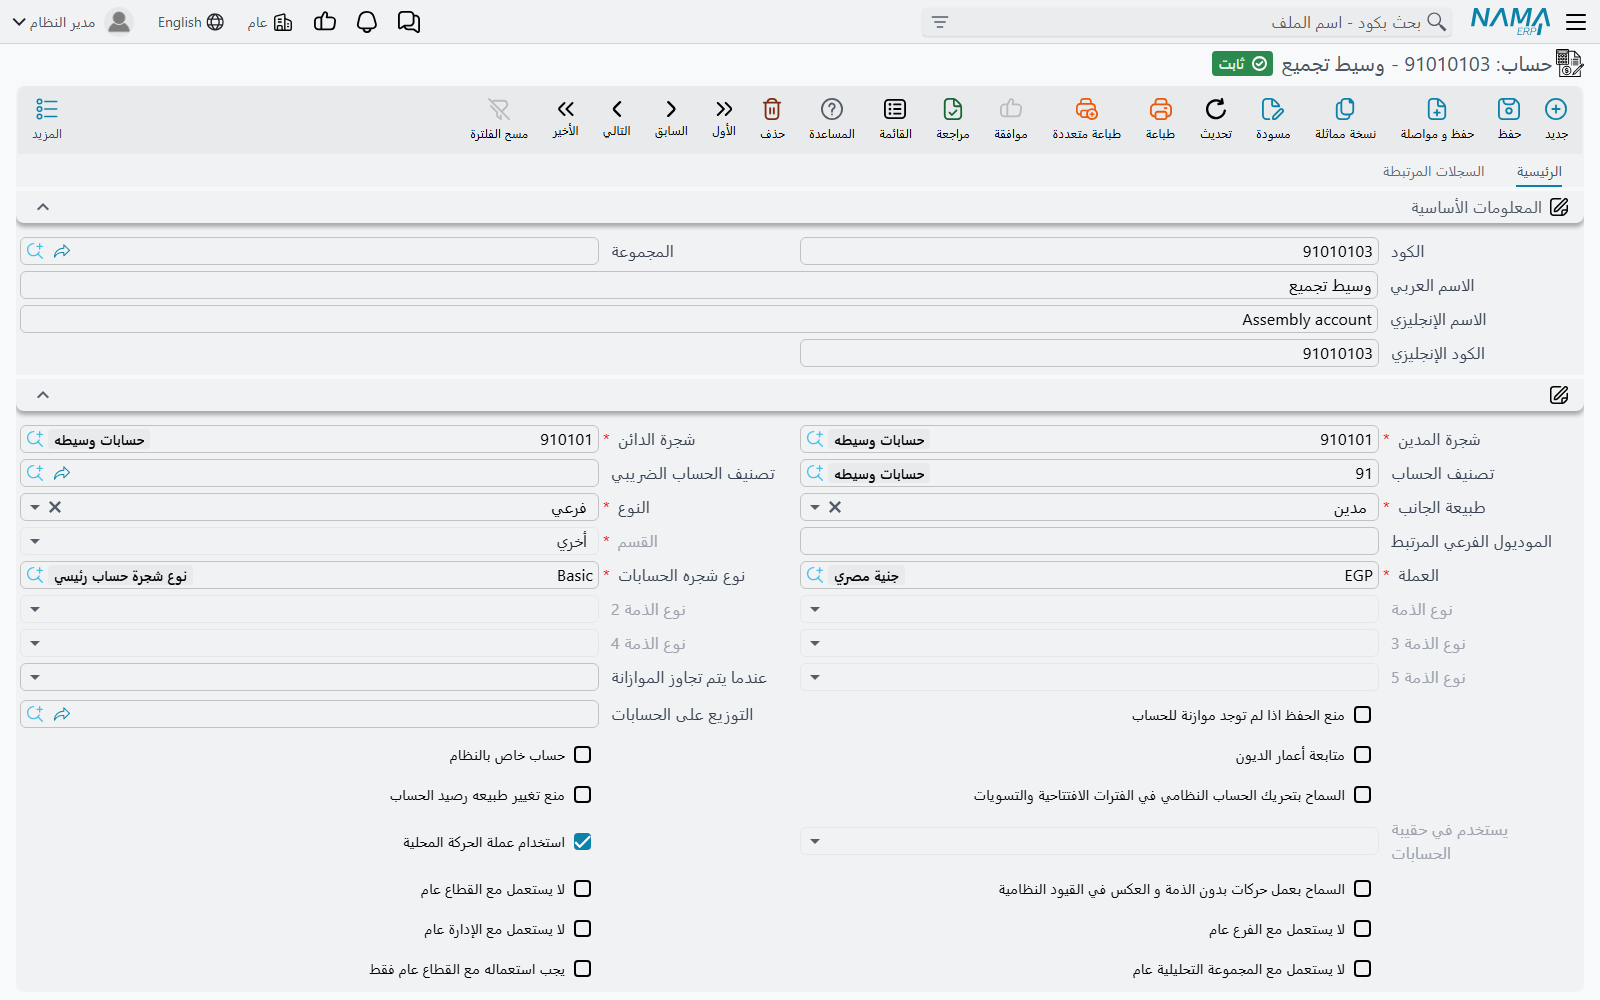Image resolution: width=1600 pixels, height=1000 pixels.
Task: Collapse المعلومات الأساسية section chevron
Action: (43, 207)
